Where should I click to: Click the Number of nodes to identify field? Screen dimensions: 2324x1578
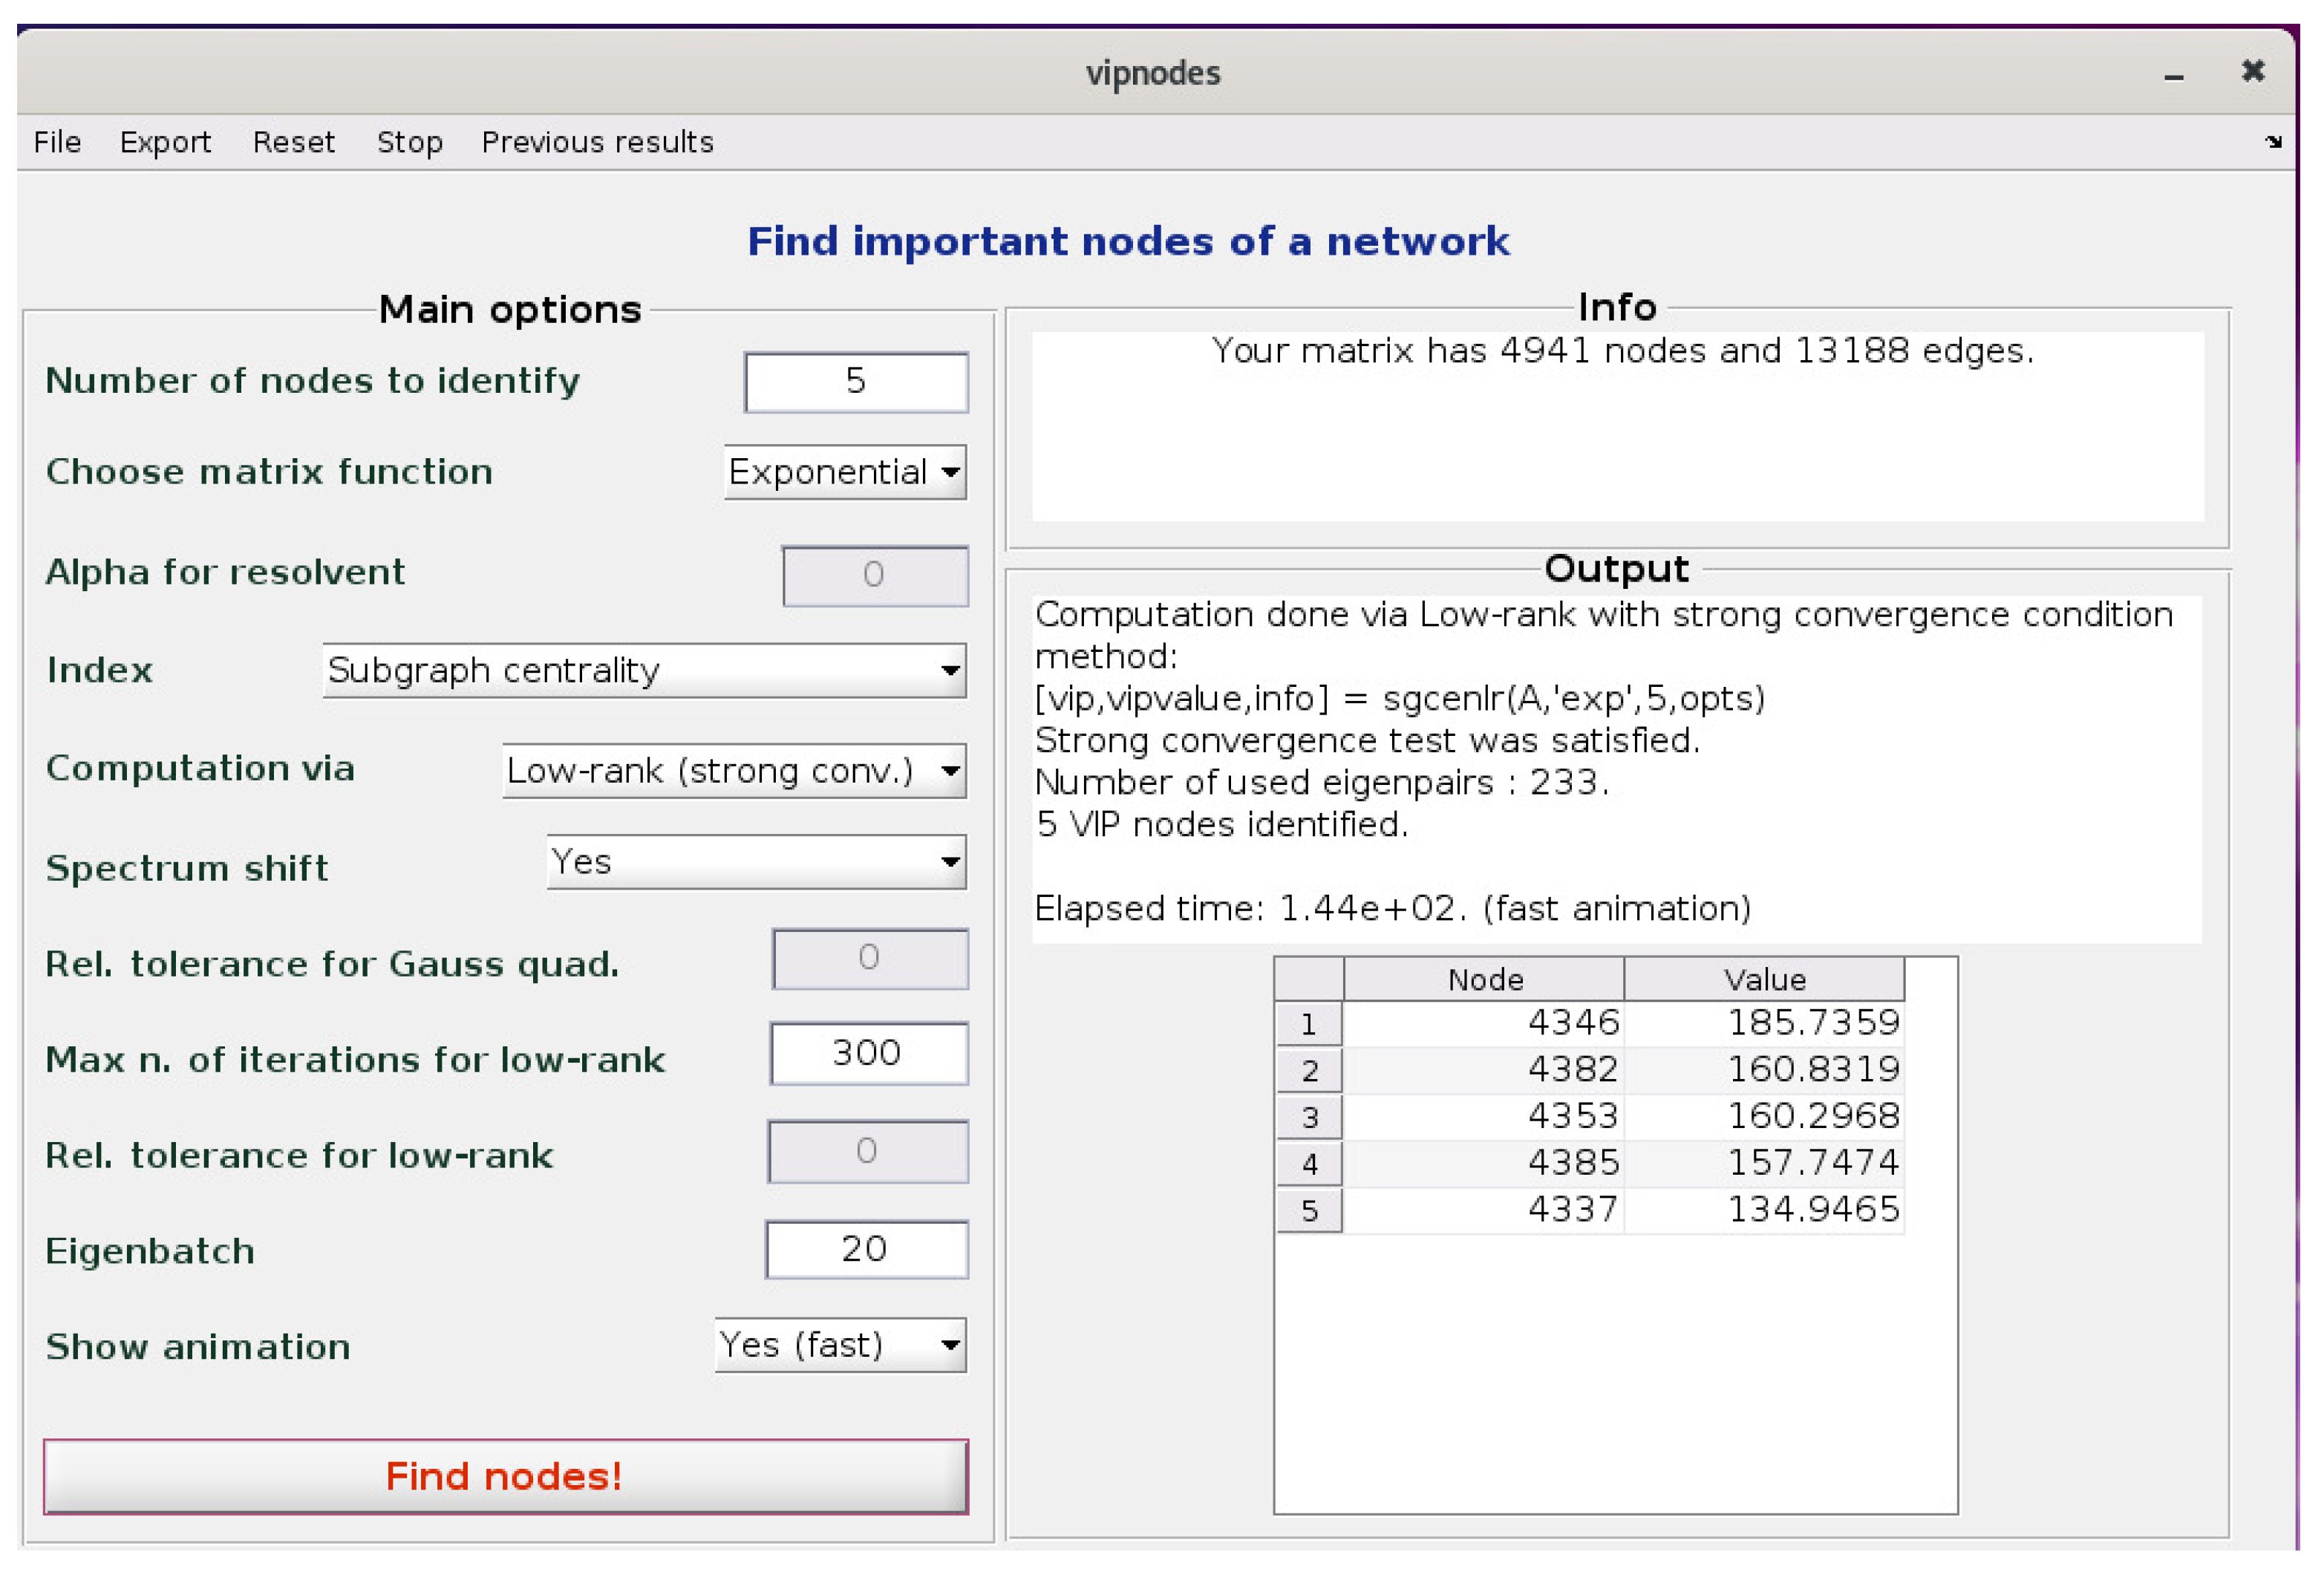click(855, 381)
